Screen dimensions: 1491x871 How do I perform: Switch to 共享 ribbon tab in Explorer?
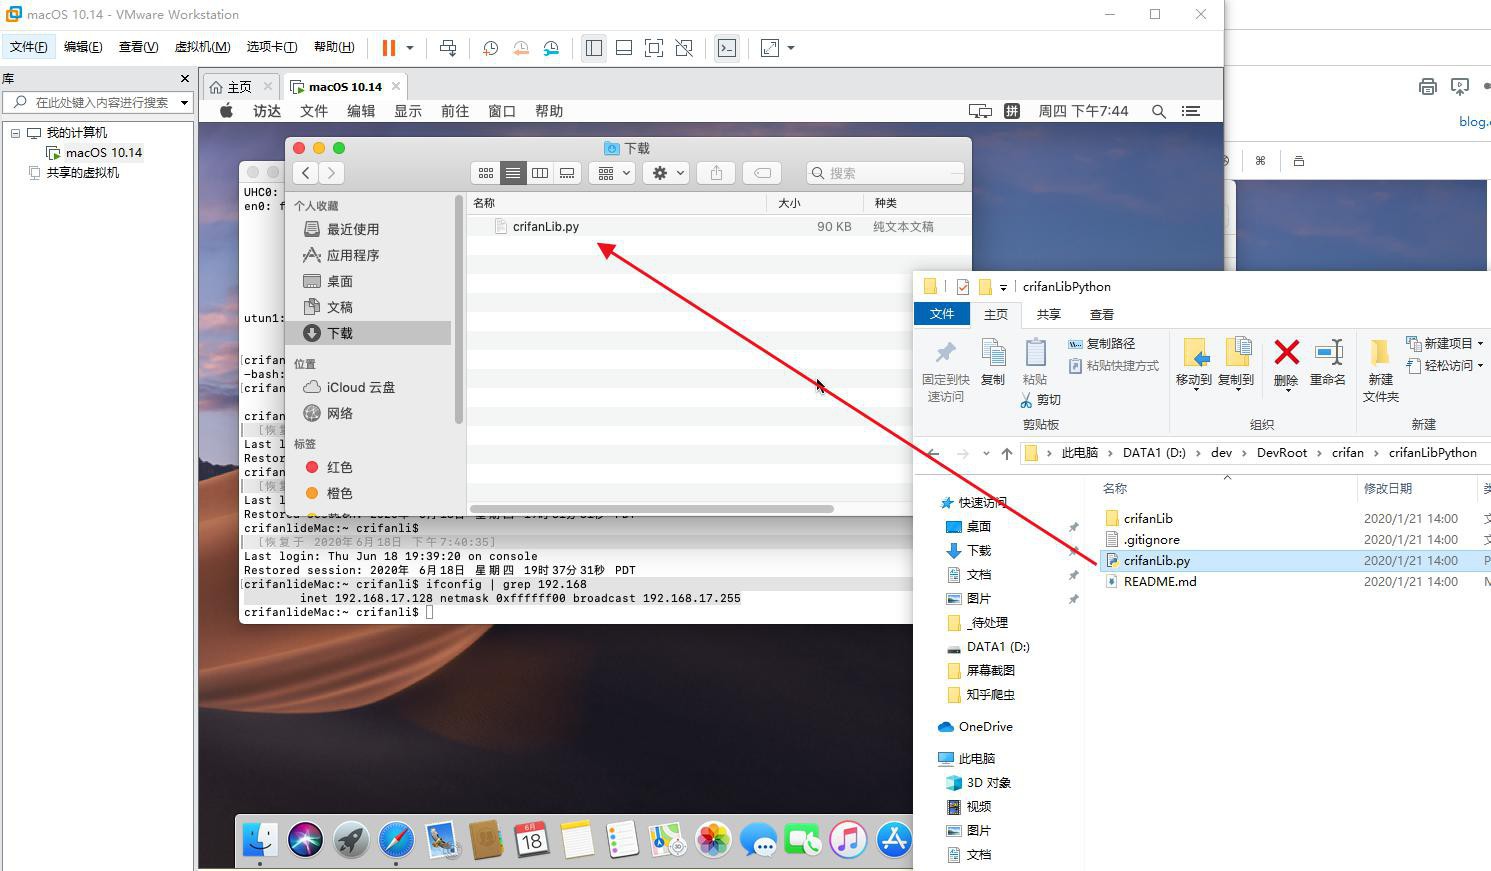(x=1048, y=314)
